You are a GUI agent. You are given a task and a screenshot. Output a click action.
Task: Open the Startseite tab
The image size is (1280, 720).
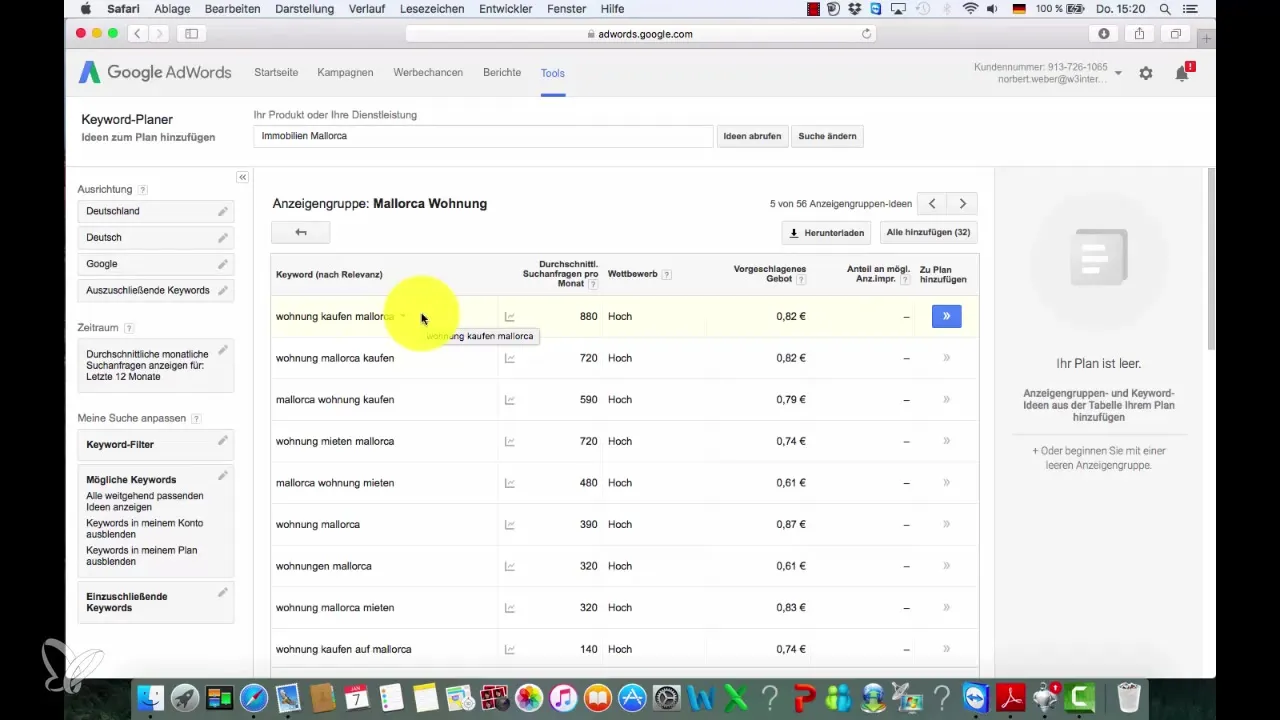point(276,73)
